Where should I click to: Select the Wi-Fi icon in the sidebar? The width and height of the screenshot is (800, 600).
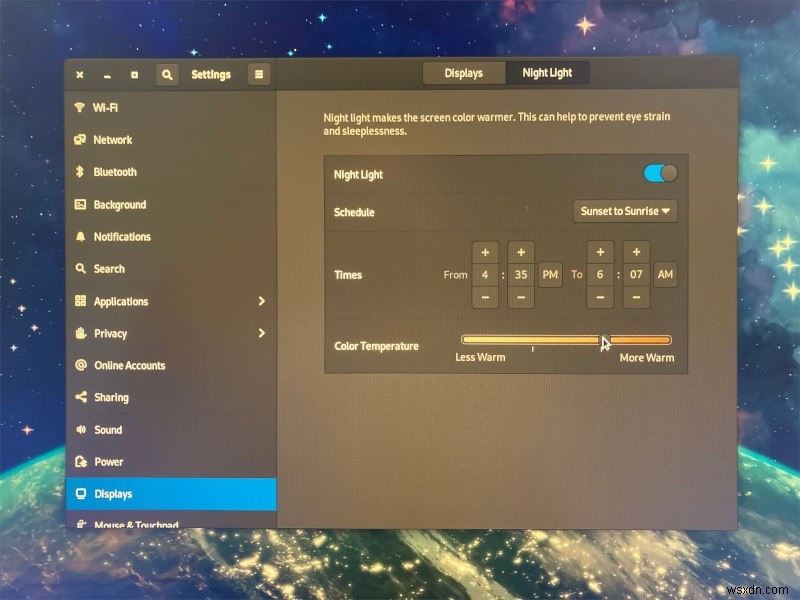point(83,107)
